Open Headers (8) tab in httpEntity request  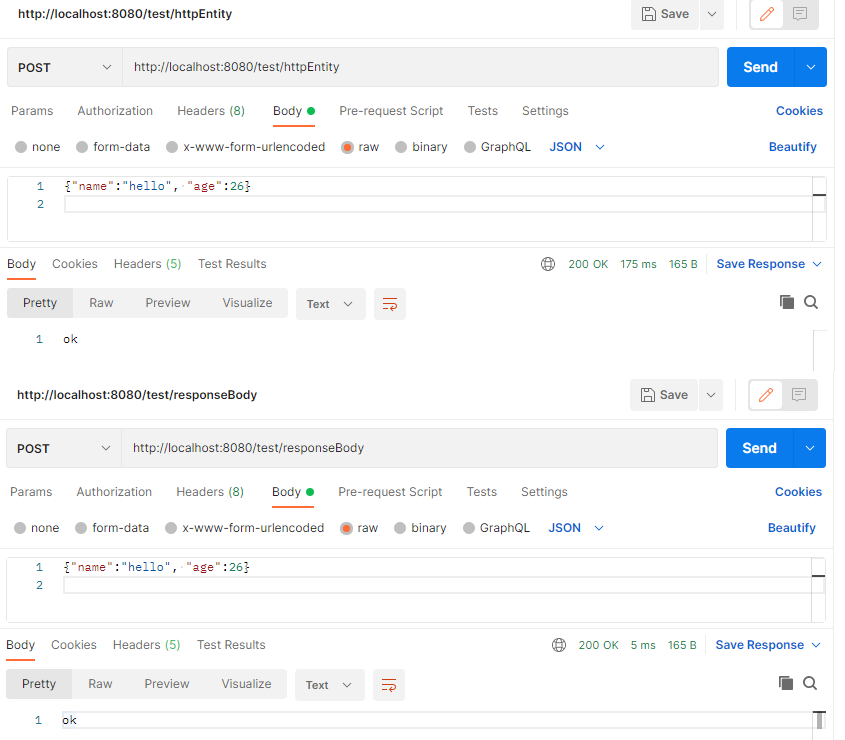[211, 111]
